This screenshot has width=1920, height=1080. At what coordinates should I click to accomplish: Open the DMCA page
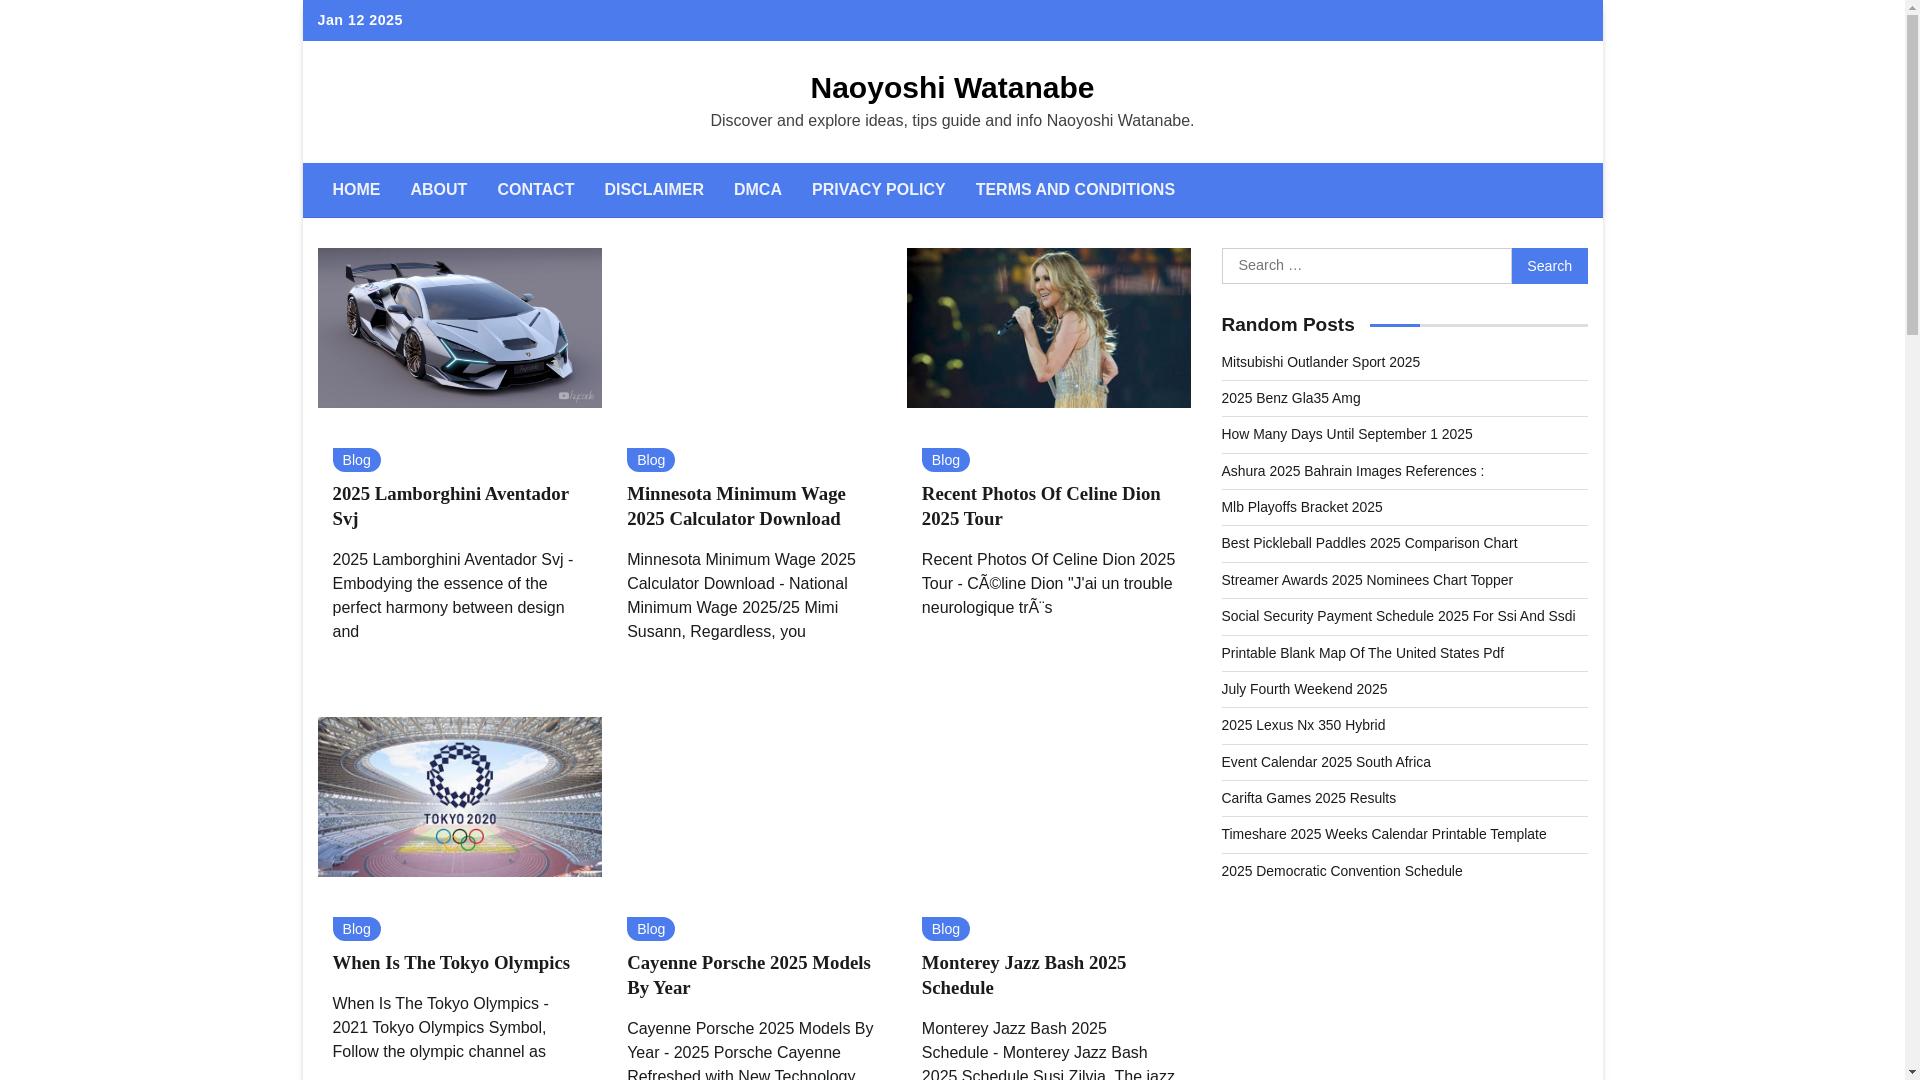757,190
